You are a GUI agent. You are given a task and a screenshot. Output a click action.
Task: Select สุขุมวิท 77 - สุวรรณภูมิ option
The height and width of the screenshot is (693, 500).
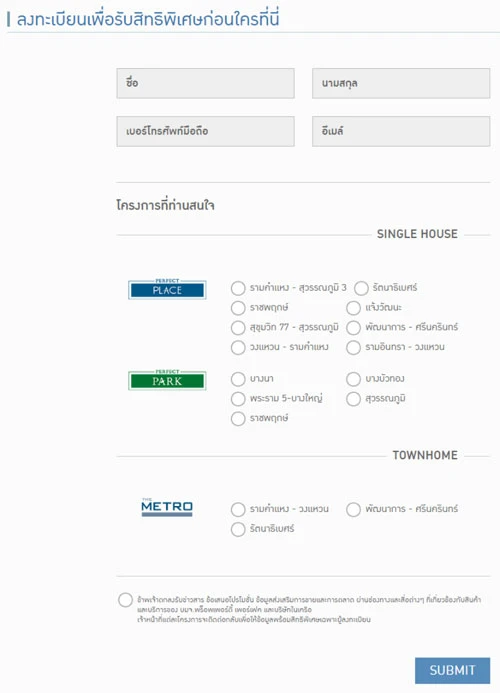pyautogui.click(x=238, y=328)
